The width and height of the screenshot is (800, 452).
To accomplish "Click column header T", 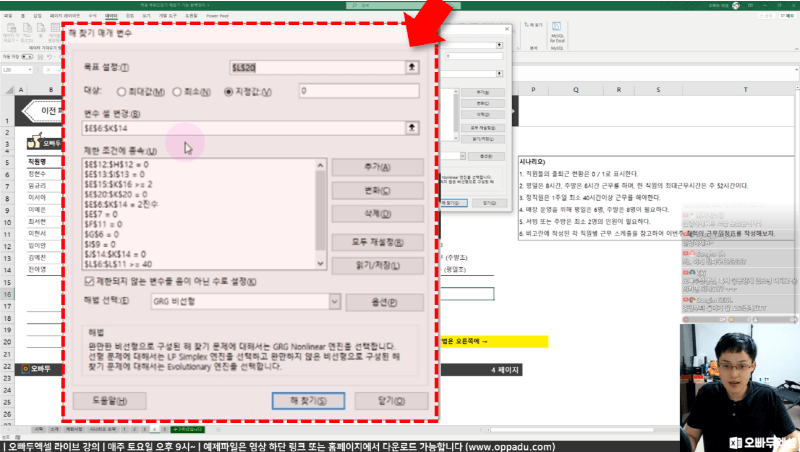I will 745,90.
